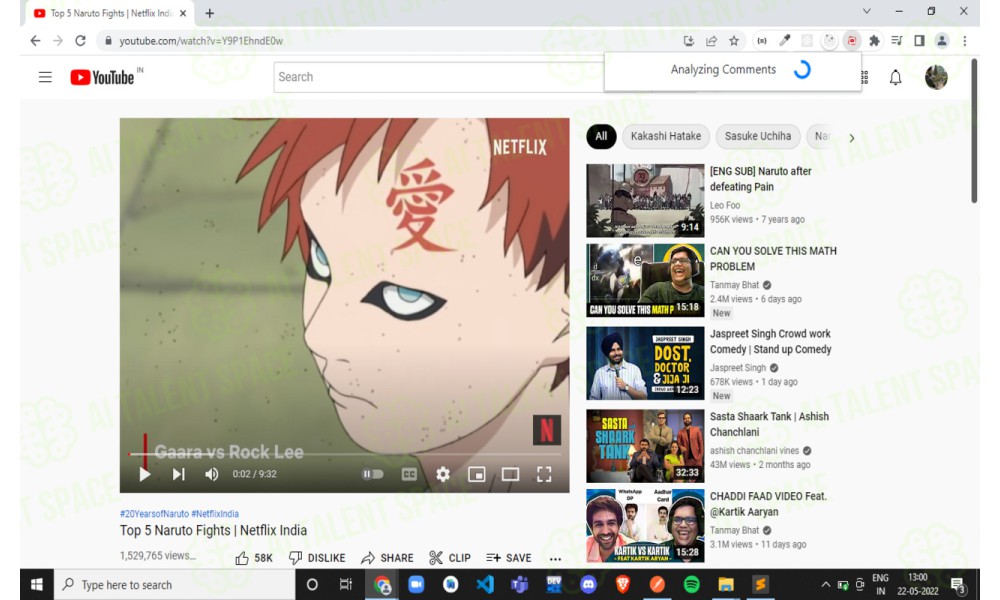Select the Kakashi Hatake filter chip
Image resolution: width=1000 pixels, height=600 pixels.
click(x=666, y=136)
